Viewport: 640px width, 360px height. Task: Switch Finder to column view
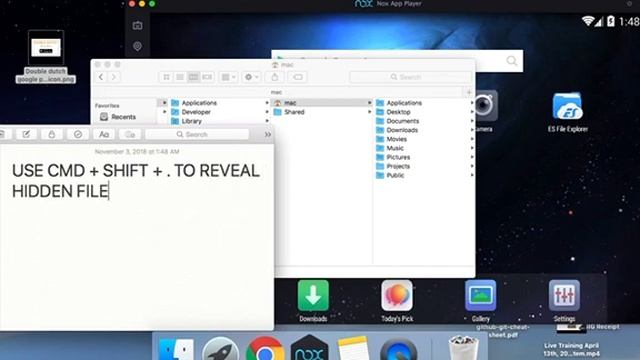click(193, 77)
